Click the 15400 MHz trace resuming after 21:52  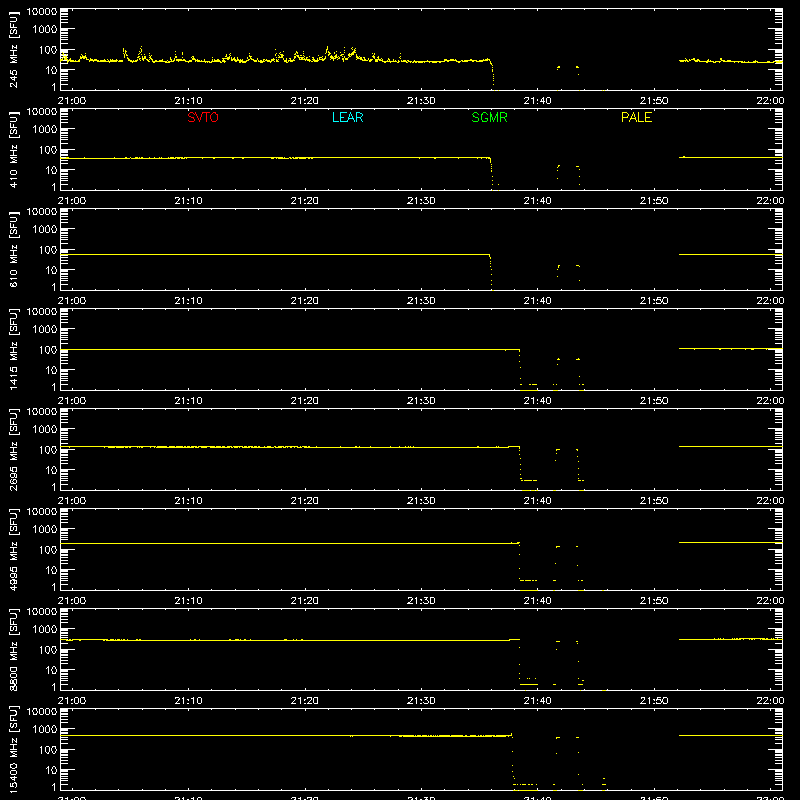coord(730,735)
